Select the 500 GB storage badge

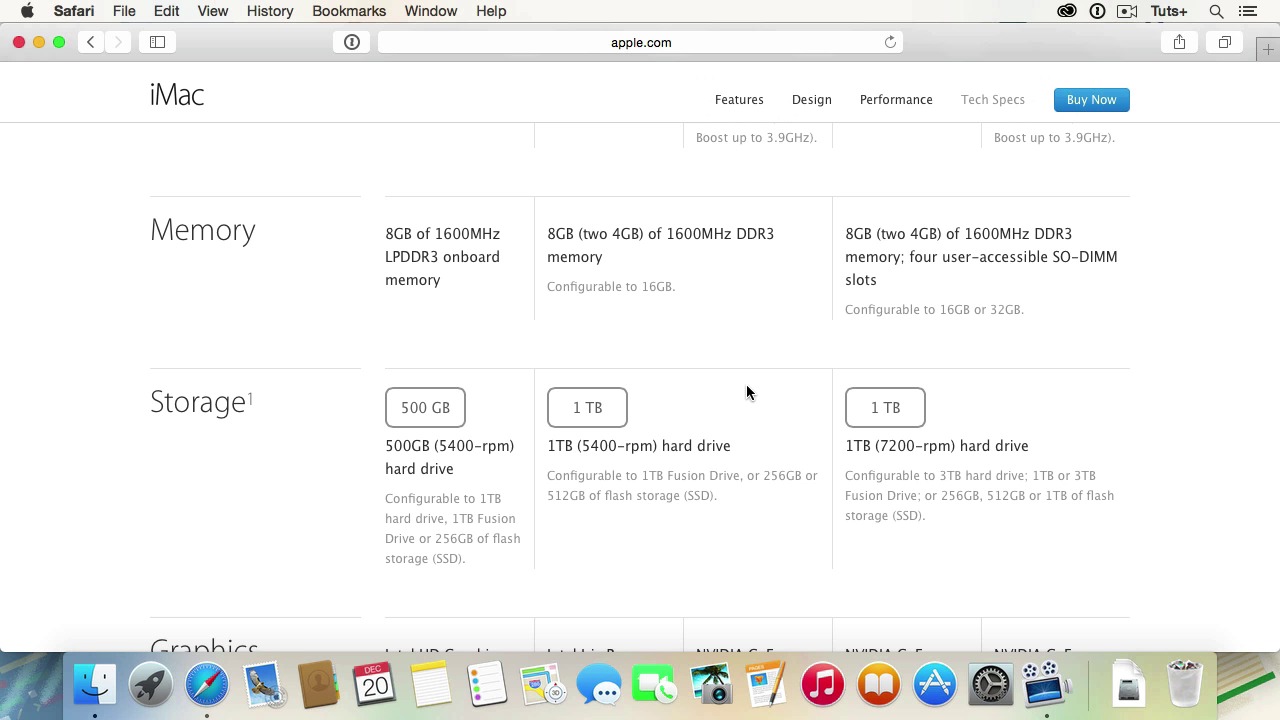click(x=425, y=408)
